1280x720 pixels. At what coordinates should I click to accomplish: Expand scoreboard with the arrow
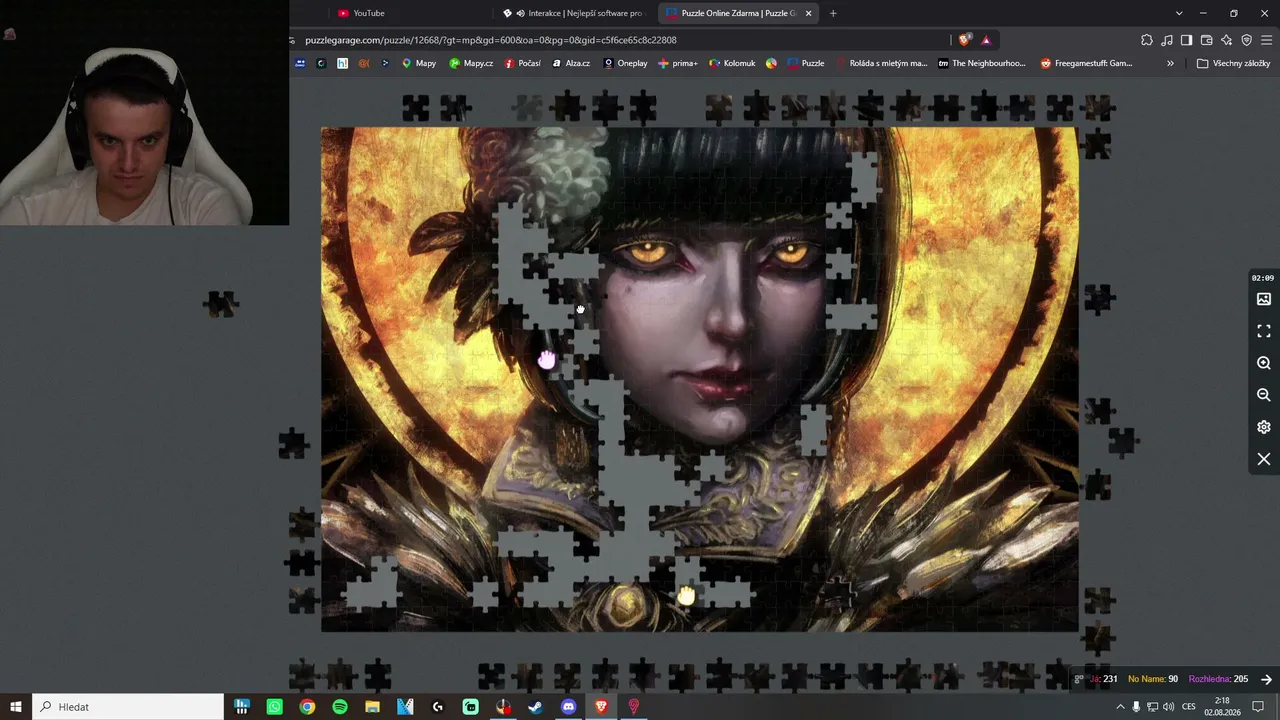[1266, 679]
